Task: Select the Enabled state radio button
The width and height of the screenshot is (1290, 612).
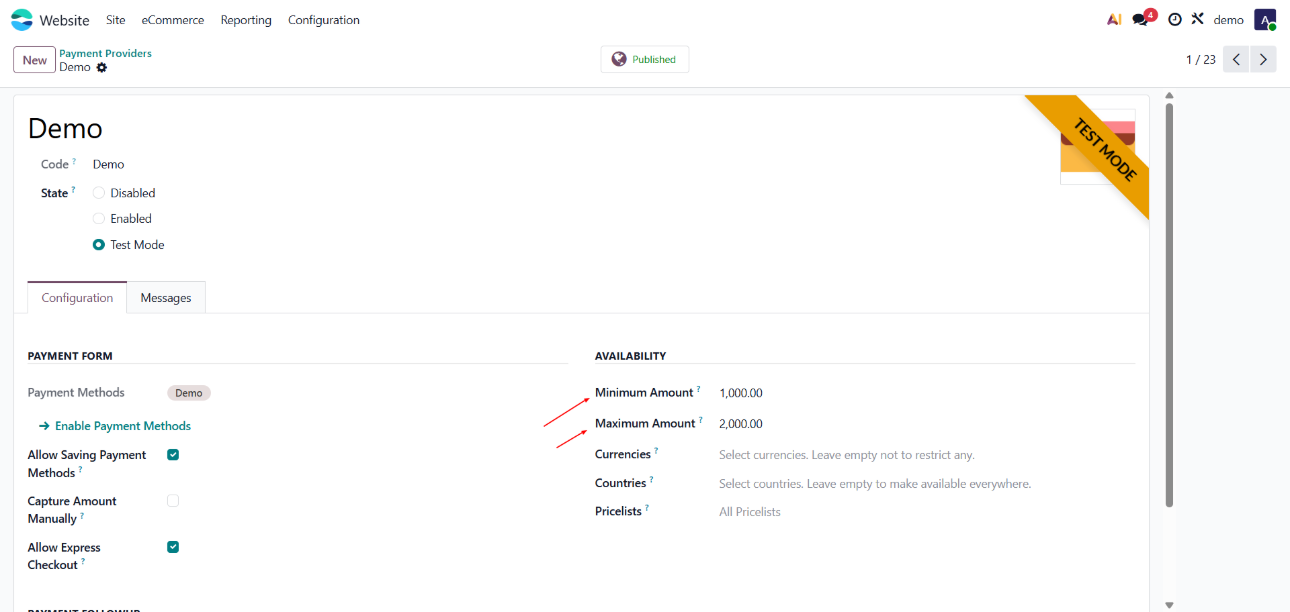Action: [x=99, y=219]
